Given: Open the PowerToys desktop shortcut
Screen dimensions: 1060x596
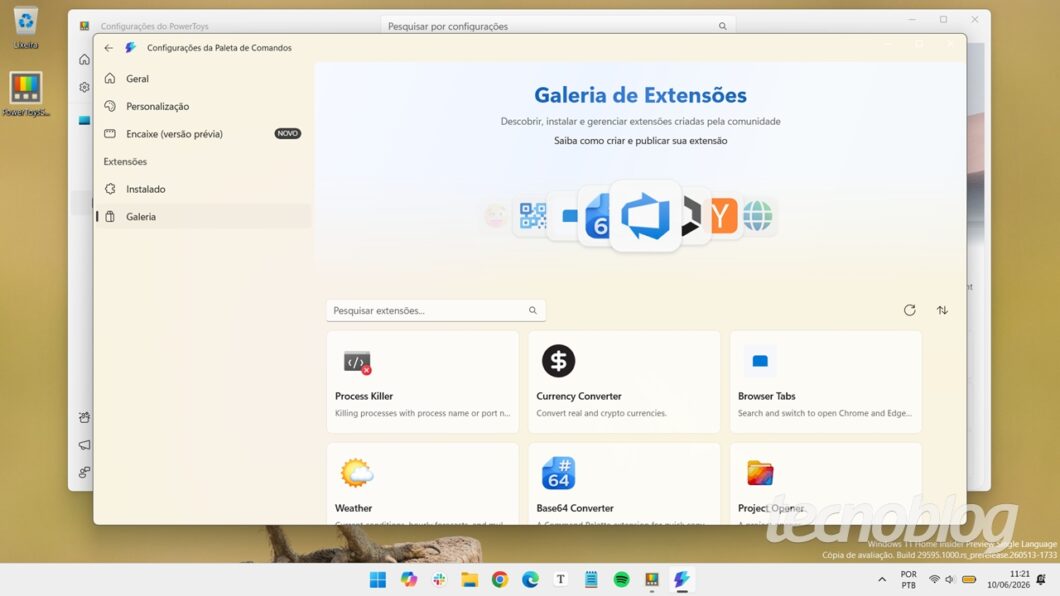Looking at the screenshot, I should [26, 95].
